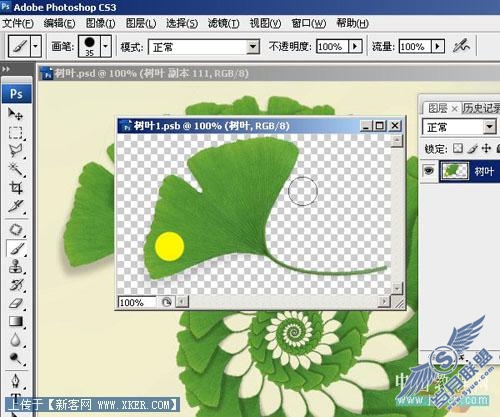Open the 窗口 (Window) menu

[308, 23]
